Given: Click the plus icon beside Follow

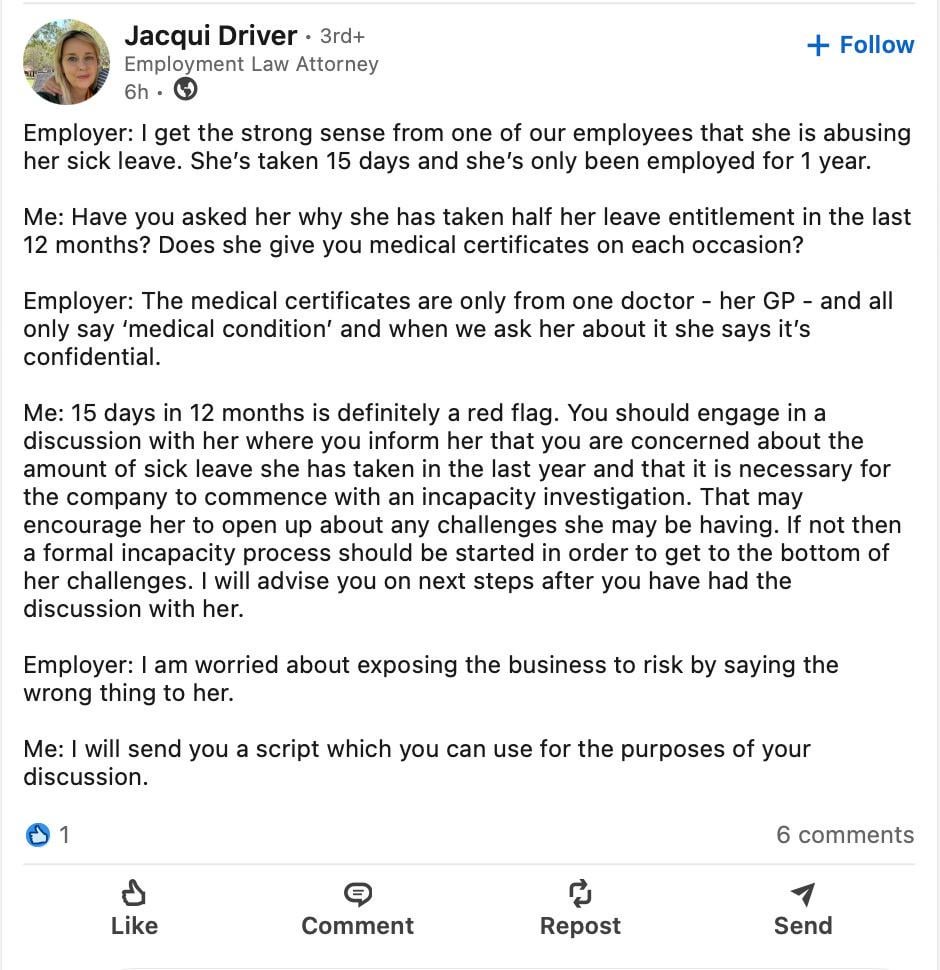Looking at the screenshot, I should point(818,45).
